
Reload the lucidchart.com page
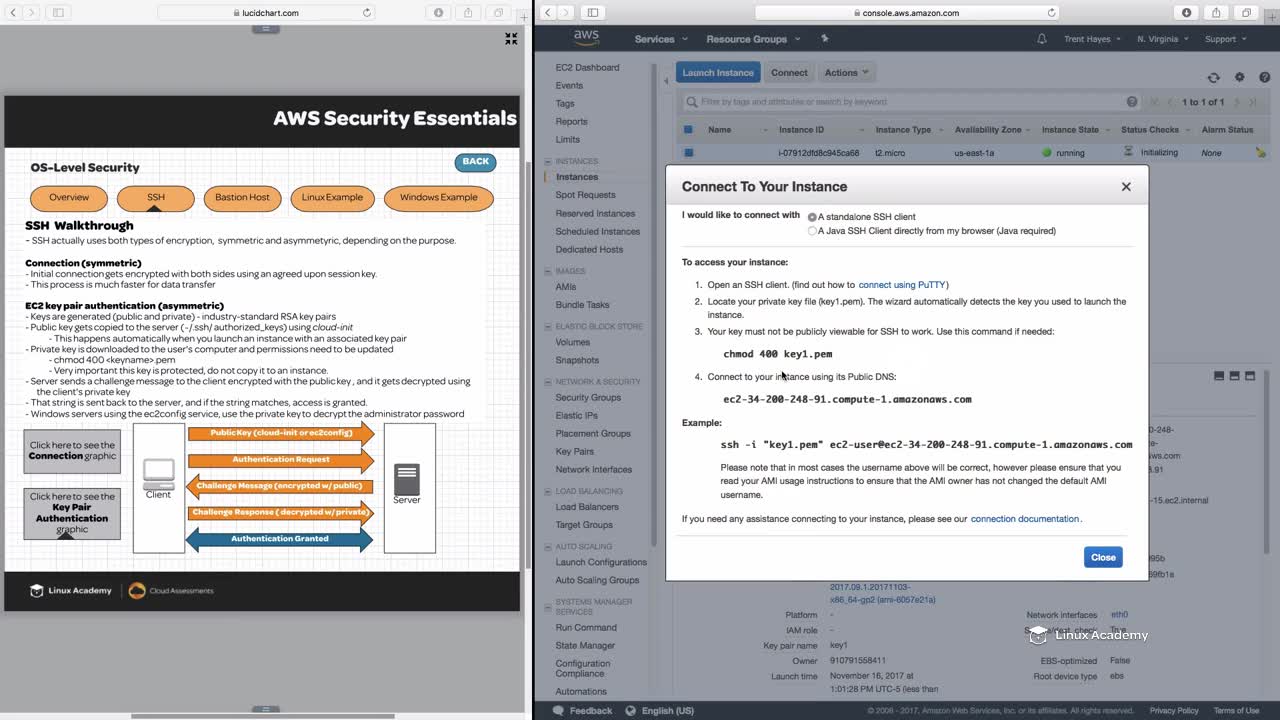(x=367, y=13)
